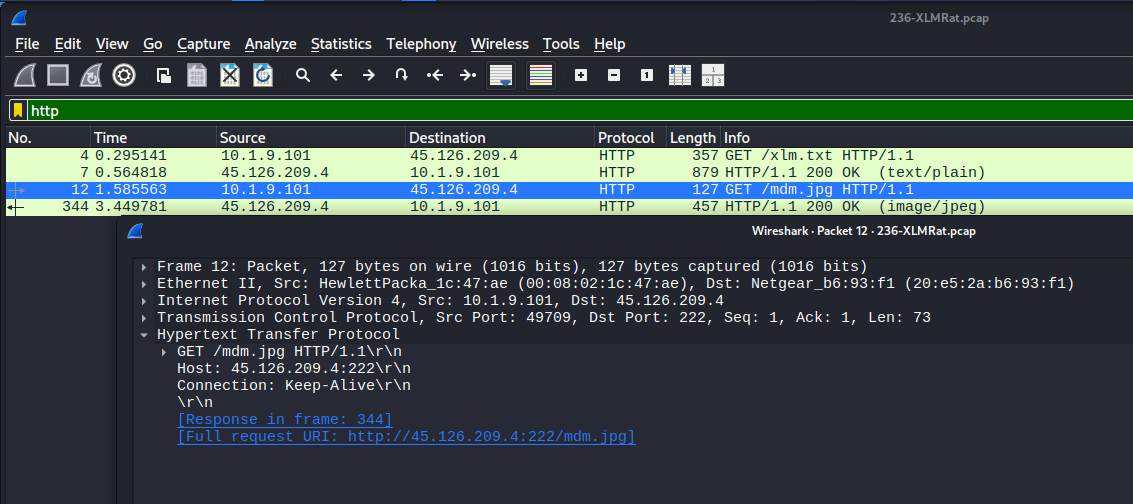Open the Analyze menu
Image resolution: width=1133 pixels, height=504 pixels.
(270, 44)
